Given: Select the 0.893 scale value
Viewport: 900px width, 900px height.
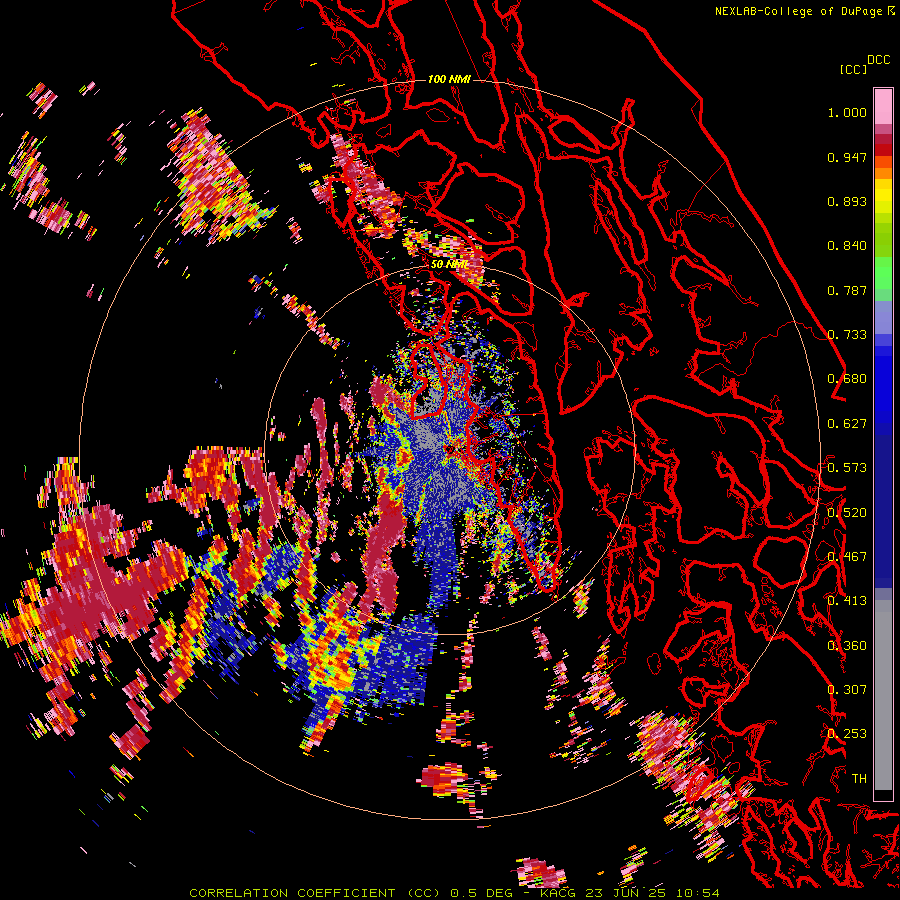Looking at the screenshot, I should tap(847, 201).
